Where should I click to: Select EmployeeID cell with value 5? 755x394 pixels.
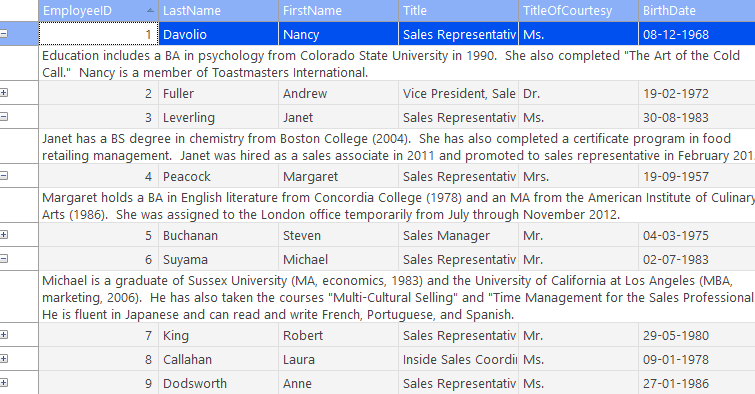pos(99,236)
